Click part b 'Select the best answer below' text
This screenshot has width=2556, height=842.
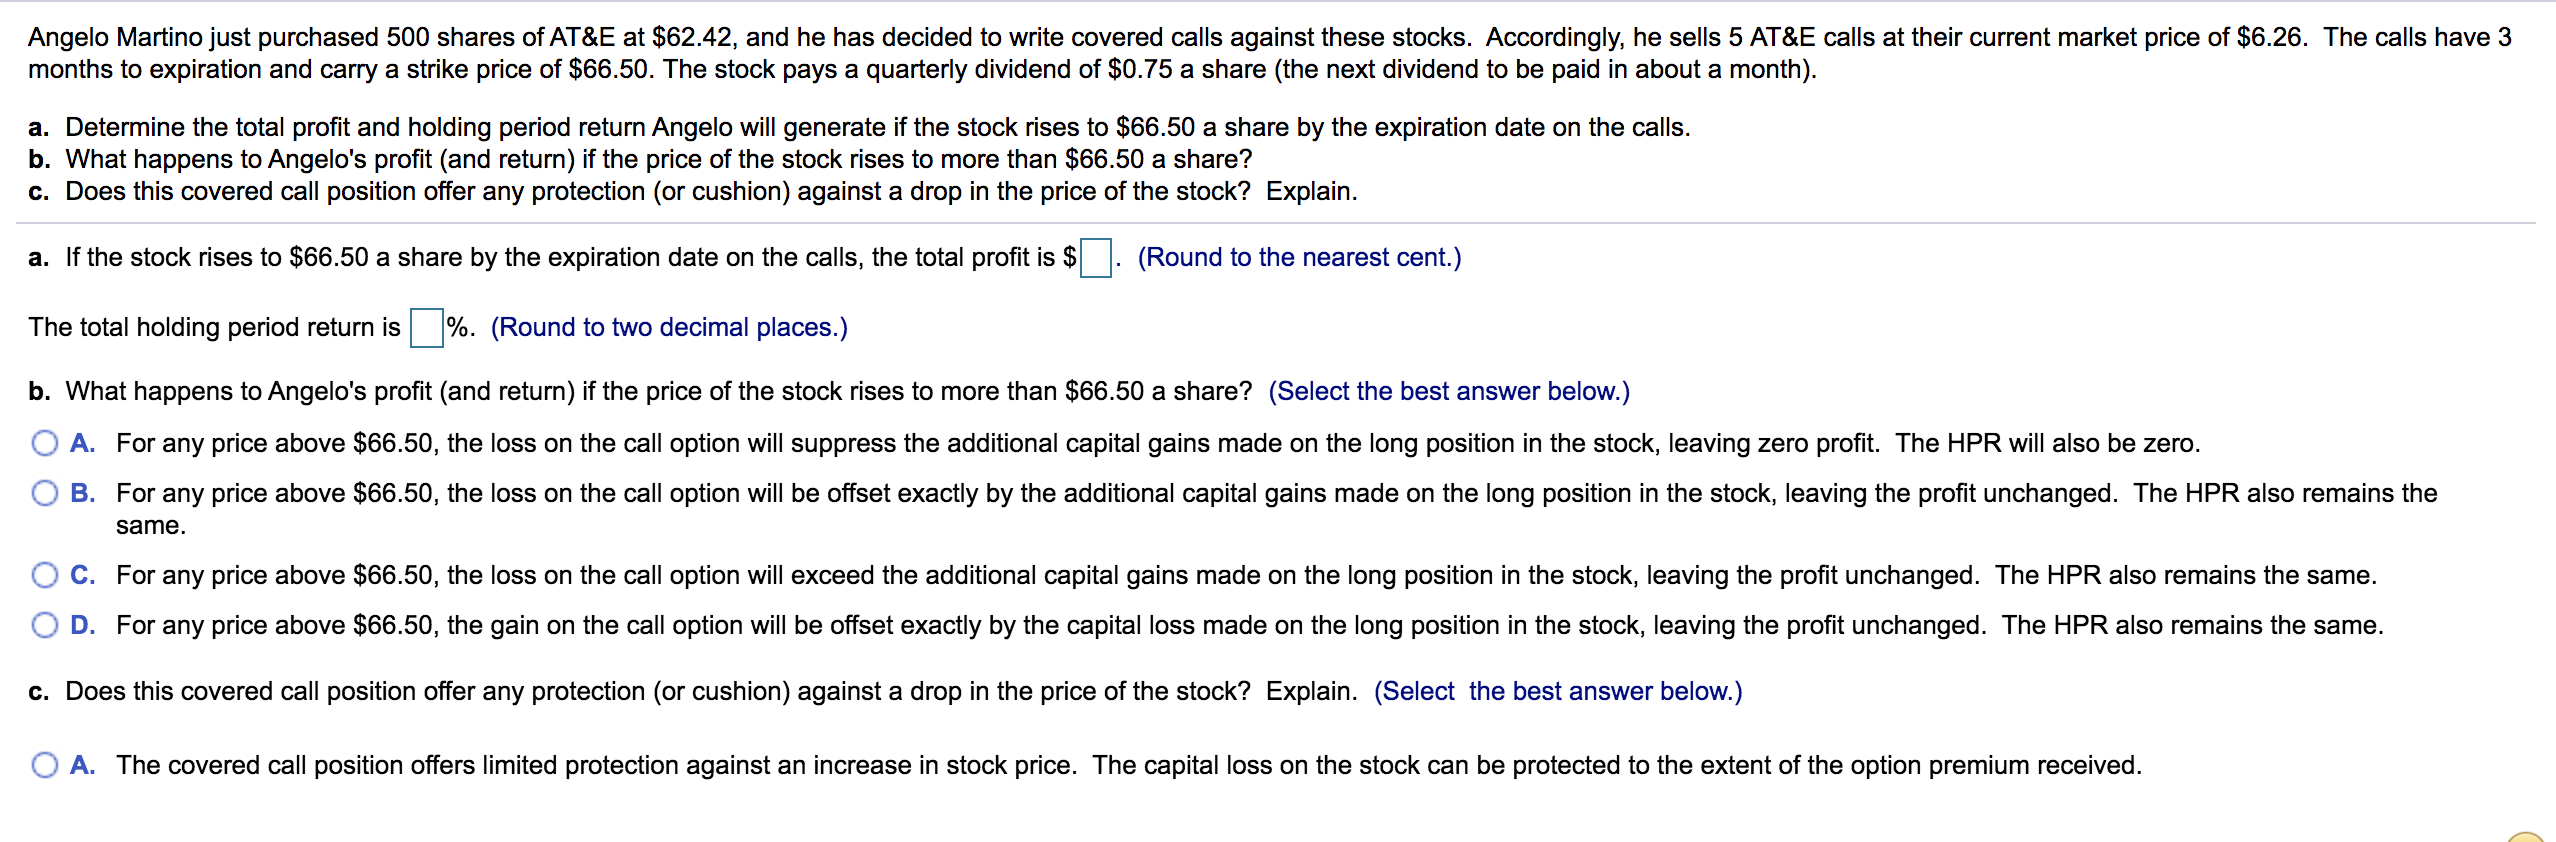coord(1449,391)
